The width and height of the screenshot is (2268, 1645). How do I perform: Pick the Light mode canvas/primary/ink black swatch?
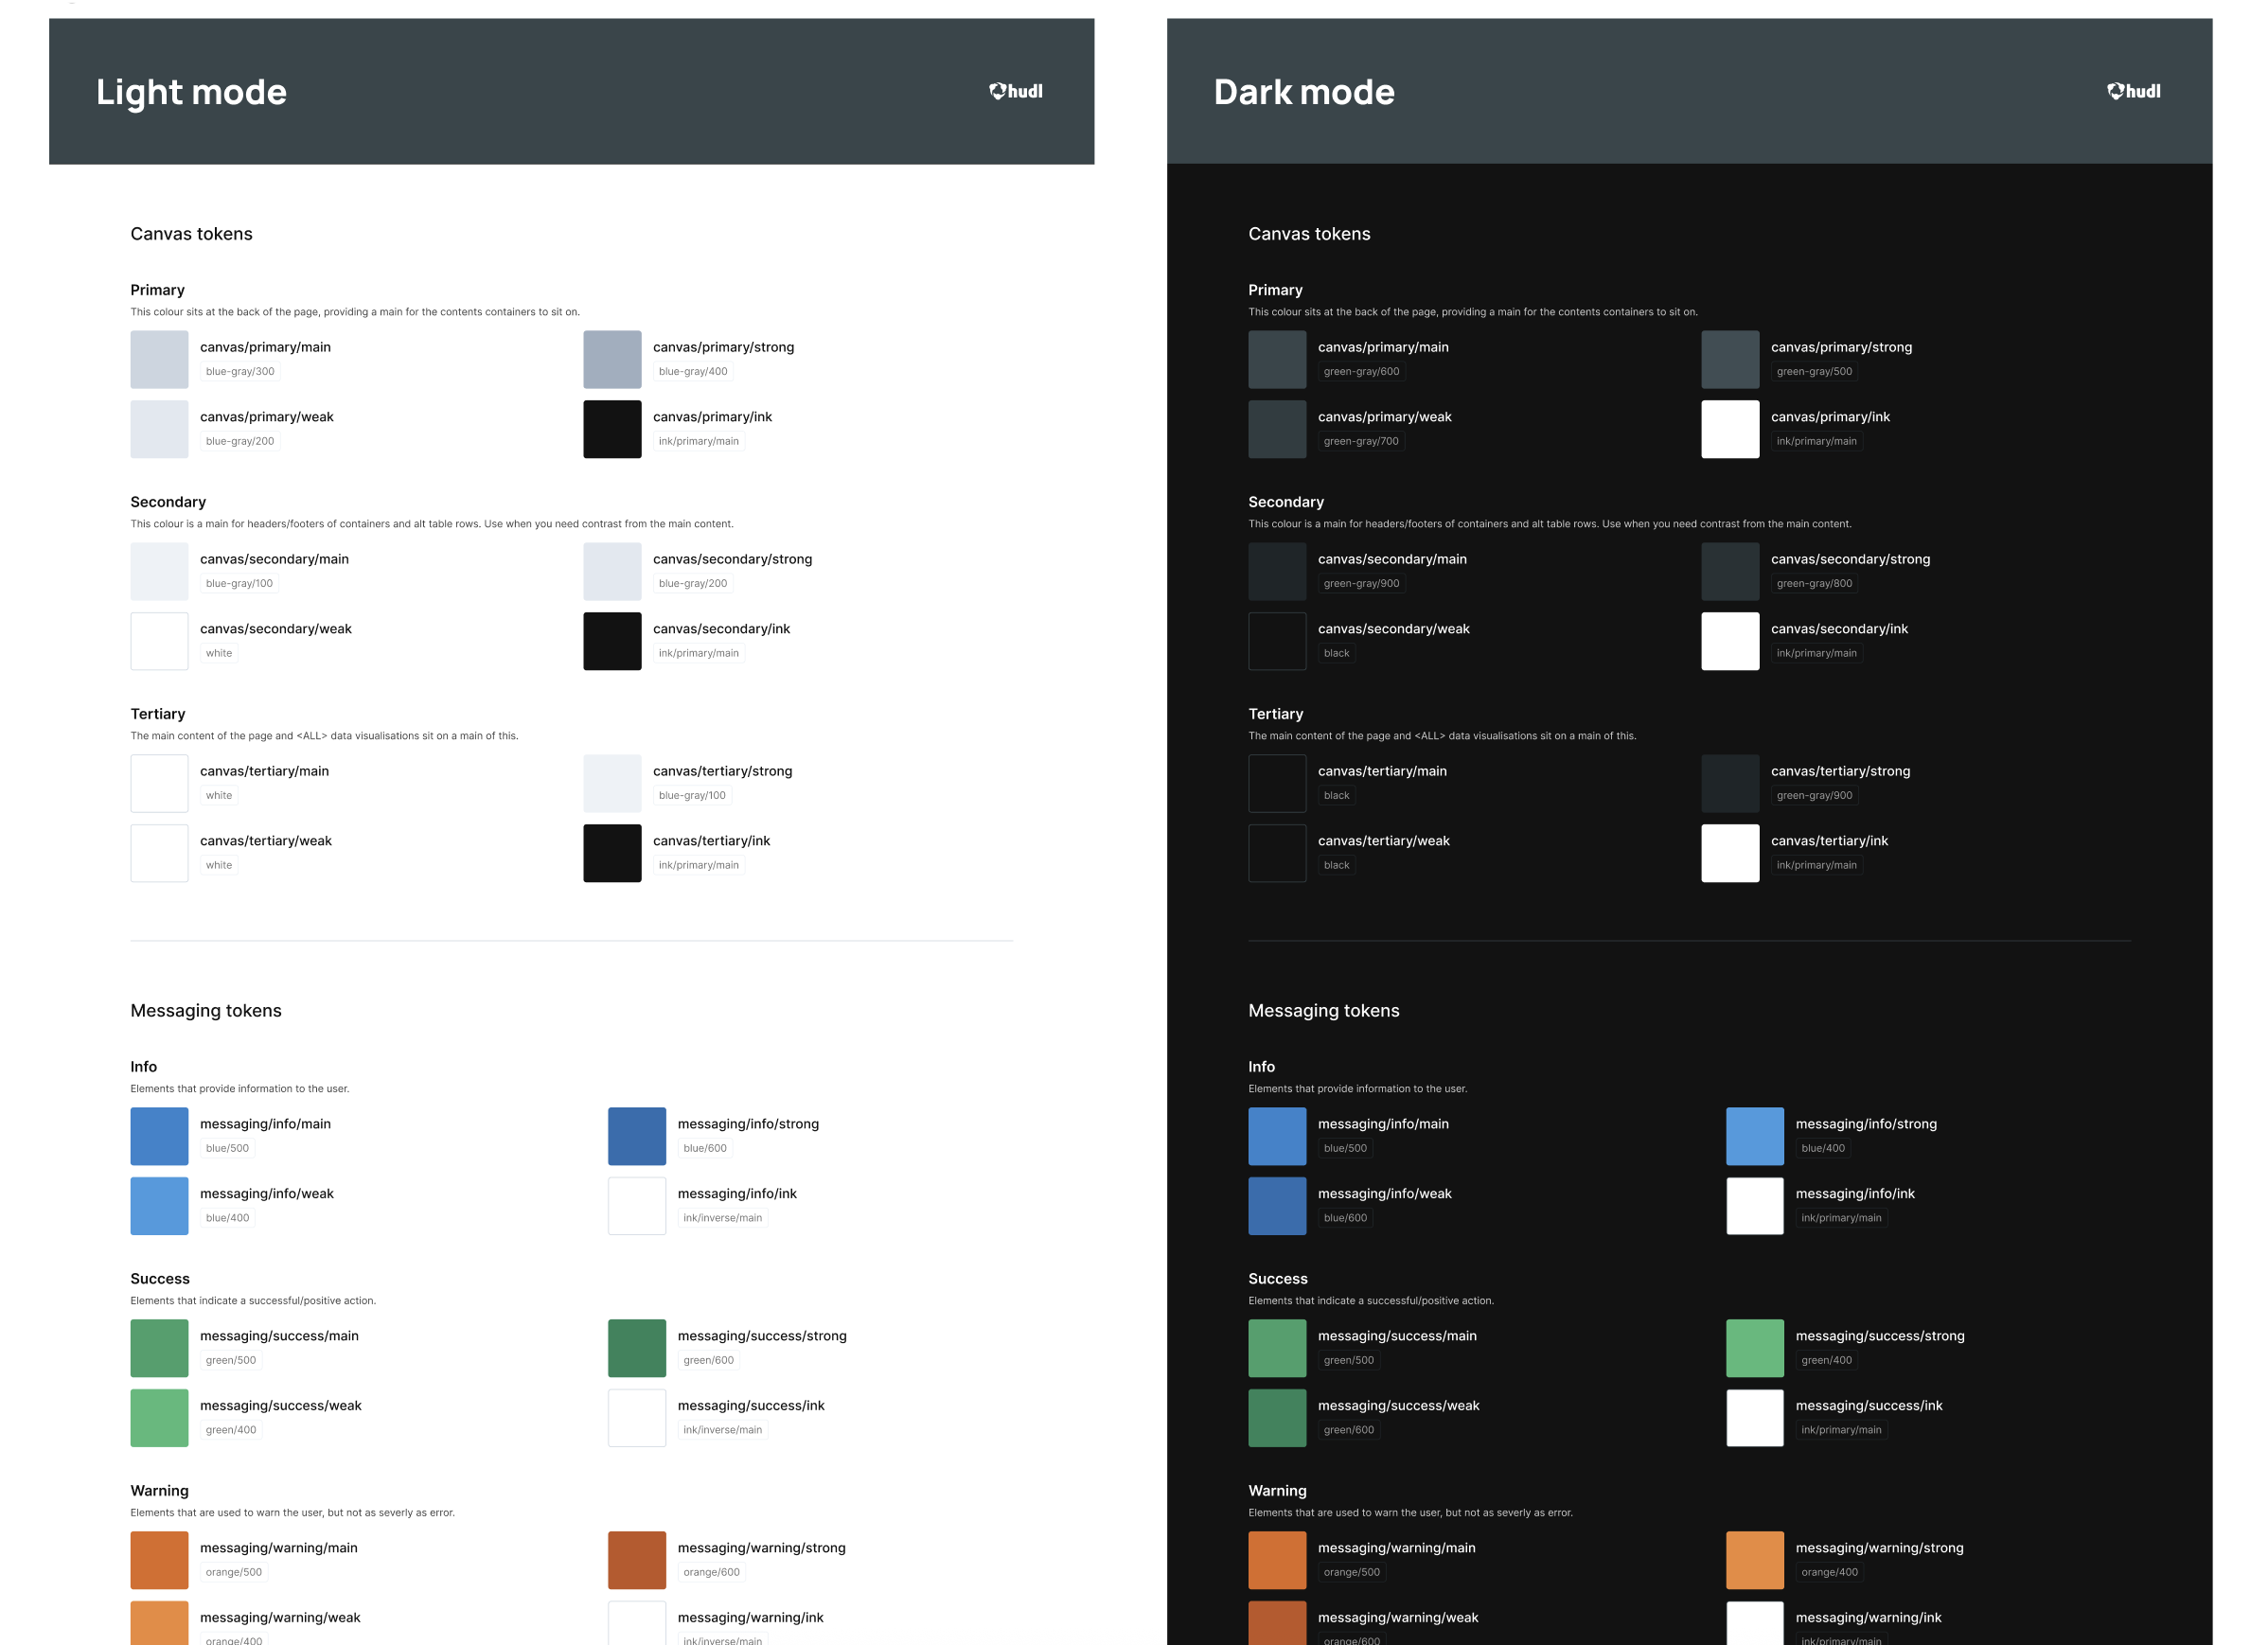point(612,429)
